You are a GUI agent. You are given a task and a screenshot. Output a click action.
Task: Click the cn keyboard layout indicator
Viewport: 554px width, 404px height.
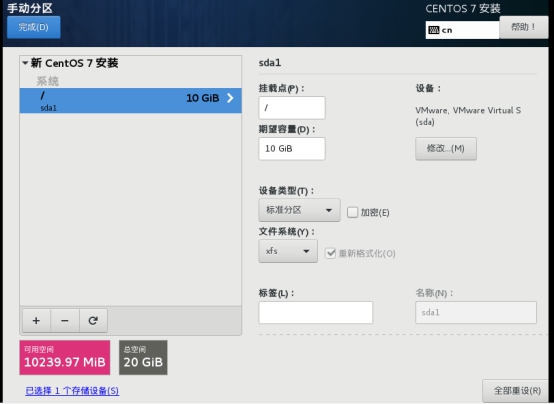462,30
